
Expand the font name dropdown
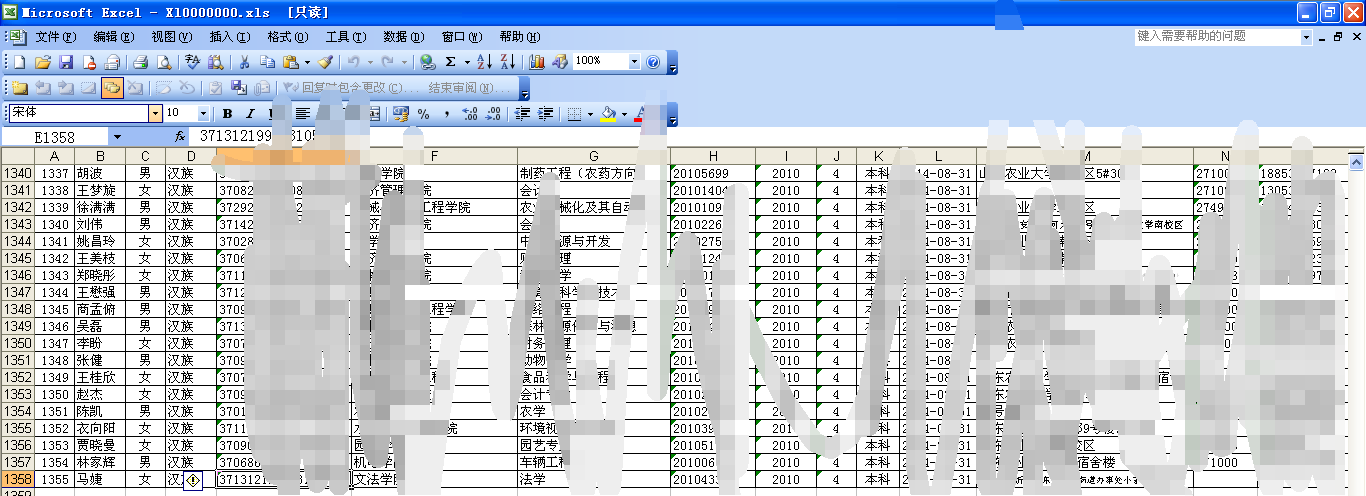pyautogui.click(x=155, y=114)
